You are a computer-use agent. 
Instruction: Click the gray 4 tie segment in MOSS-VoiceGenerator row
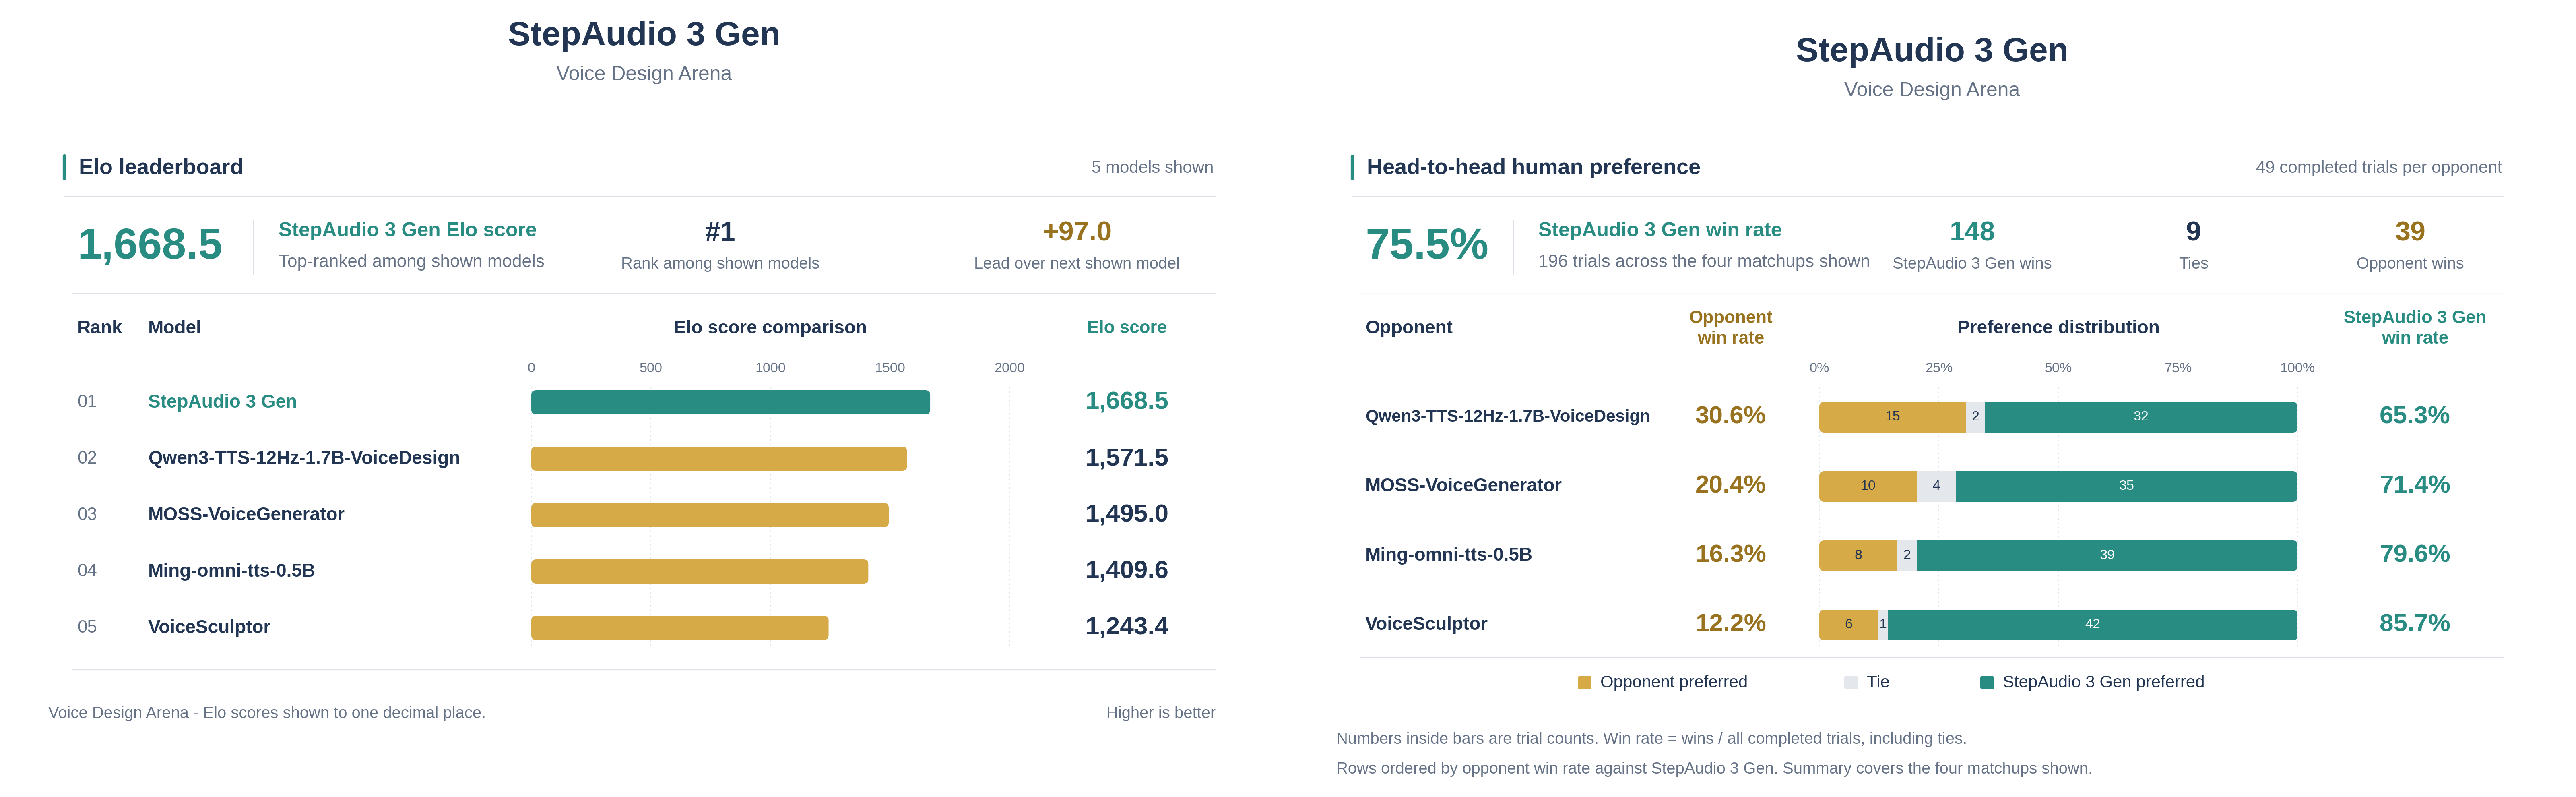1936,486
